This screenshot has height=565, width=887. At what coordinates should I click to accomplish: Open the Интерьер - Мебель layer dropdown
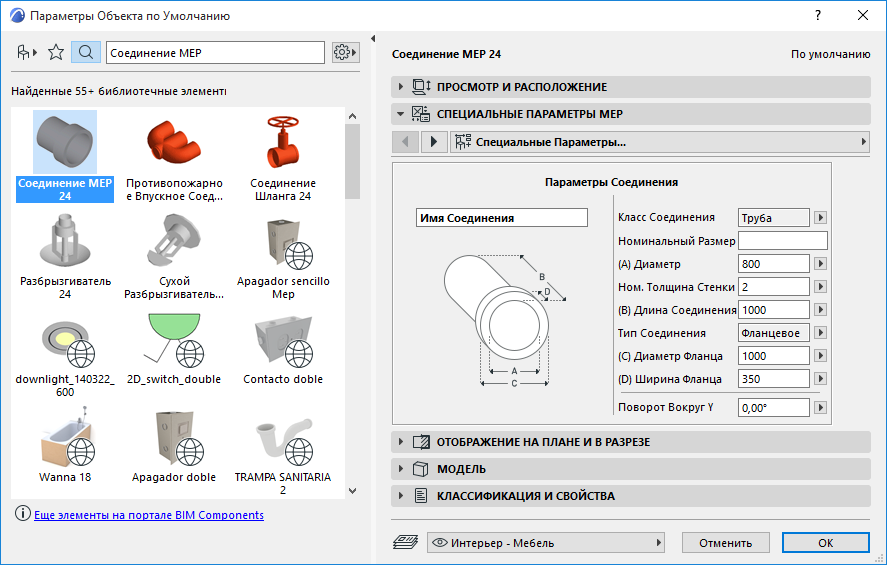(545, 542)
